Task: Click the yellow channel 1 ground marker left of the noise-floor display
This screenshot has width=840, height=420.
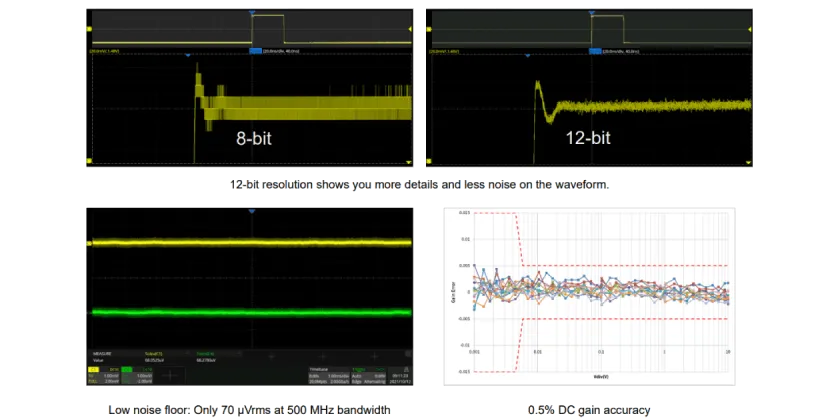Action: click(x=89, y=243)
